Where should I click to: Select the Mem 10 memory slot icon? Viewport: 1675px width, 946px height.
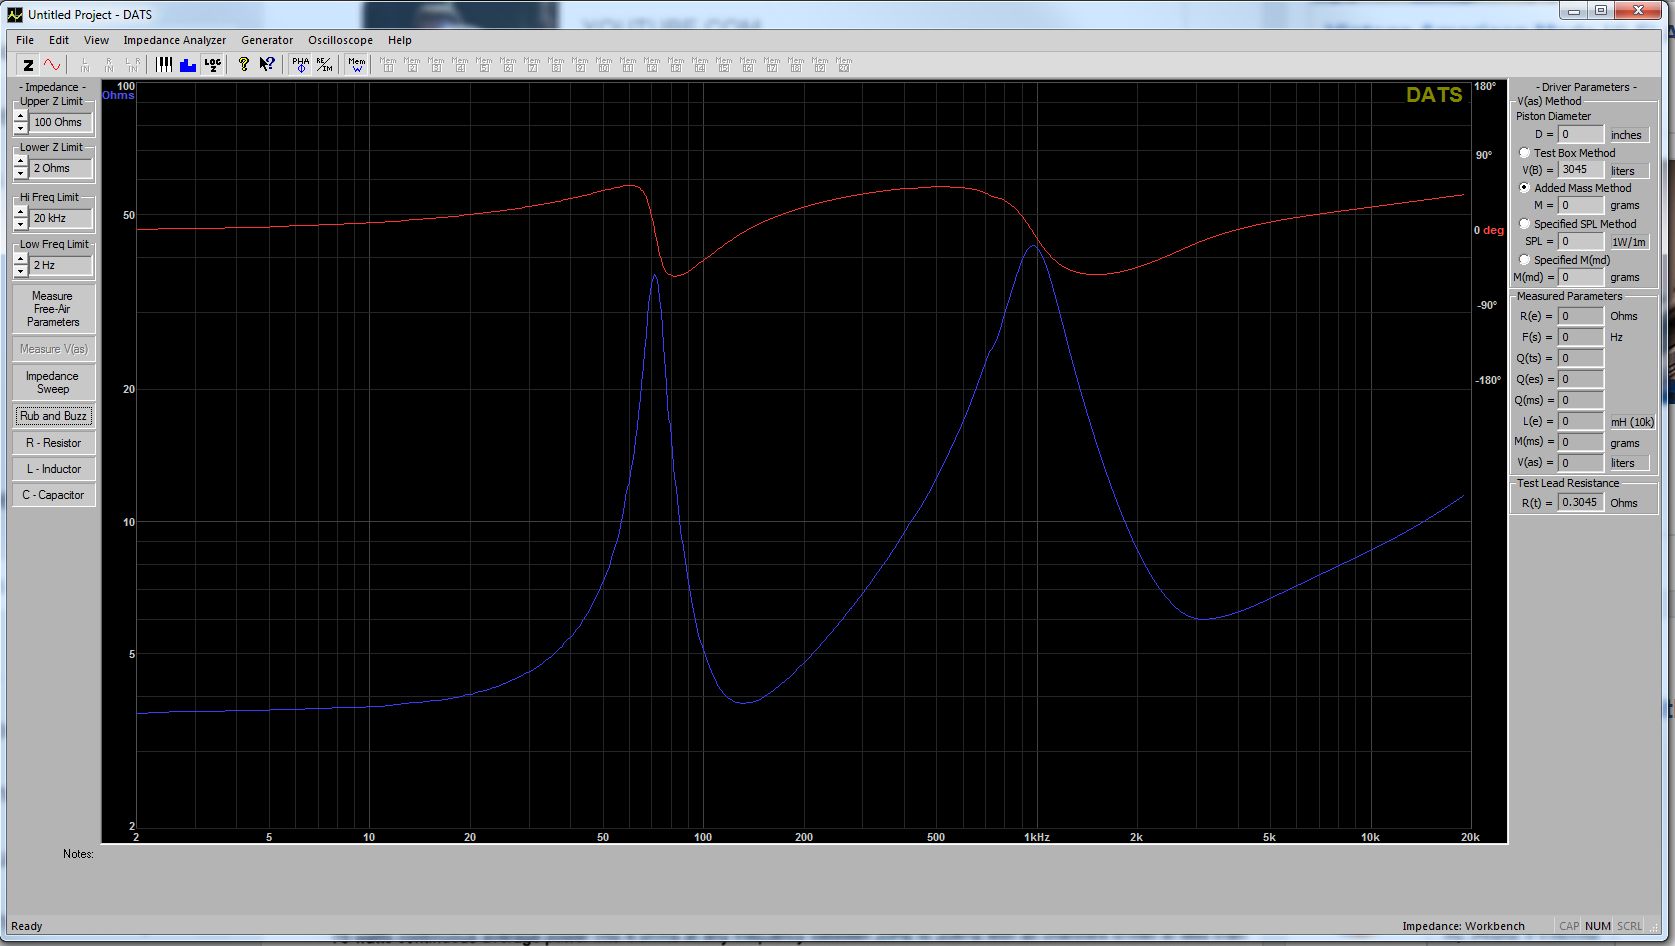[x=604, y=65]
